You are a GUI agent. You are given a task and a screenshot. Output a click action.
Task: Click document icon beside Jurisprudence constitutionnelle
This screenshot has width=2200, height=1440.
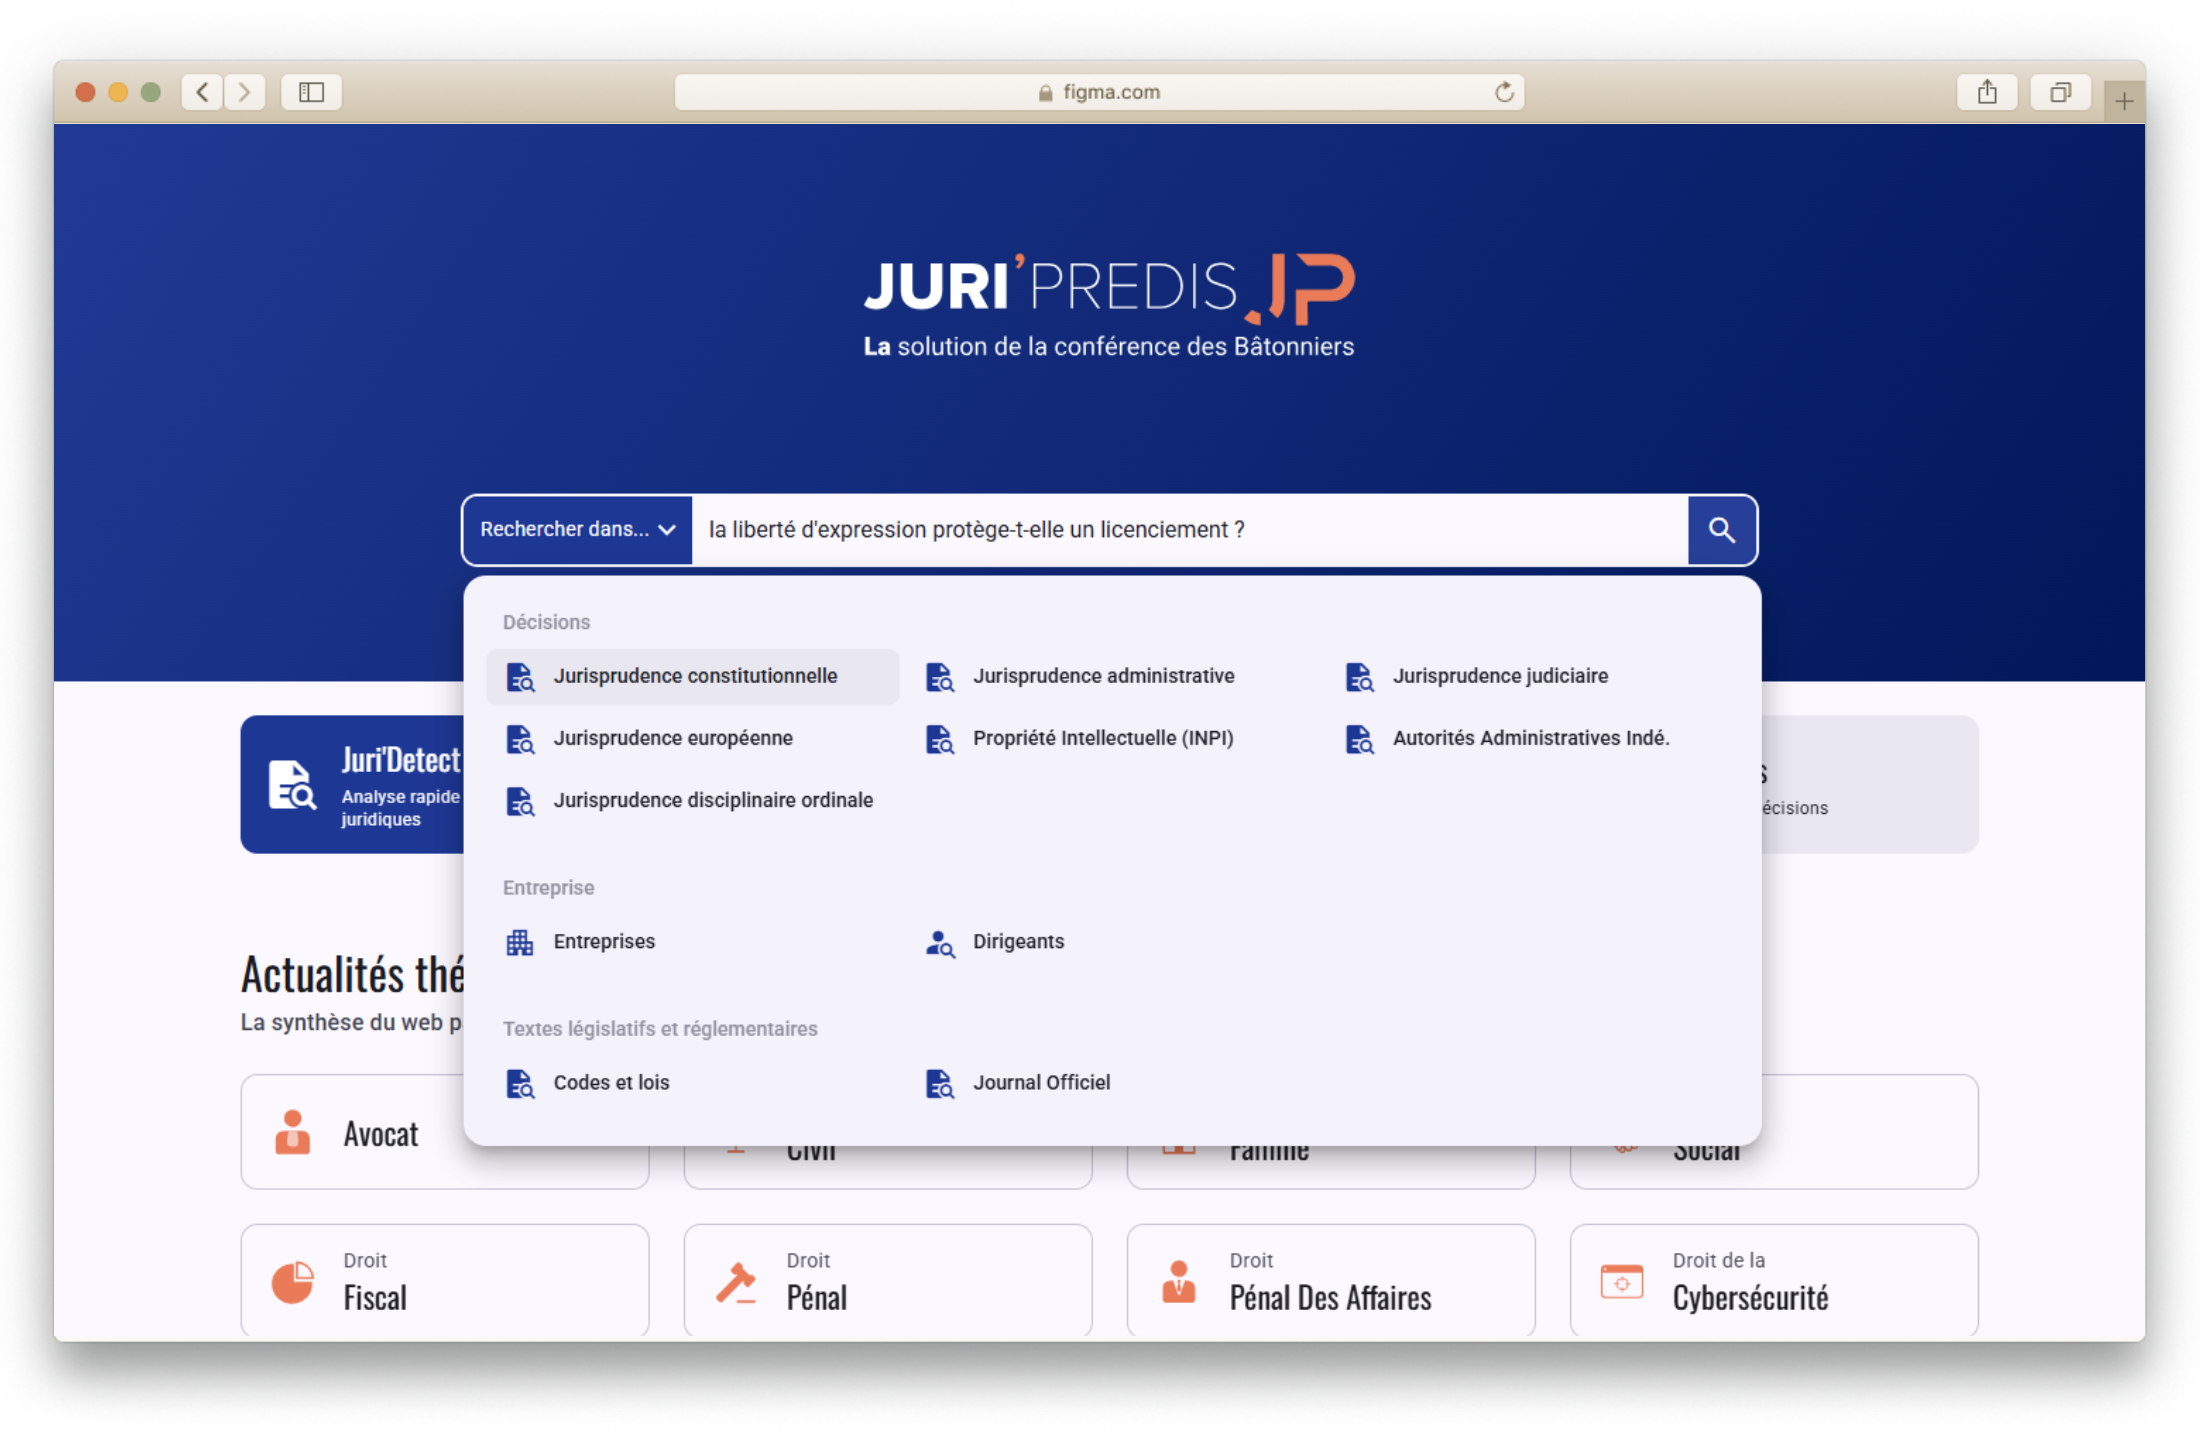tap(520, 677)
